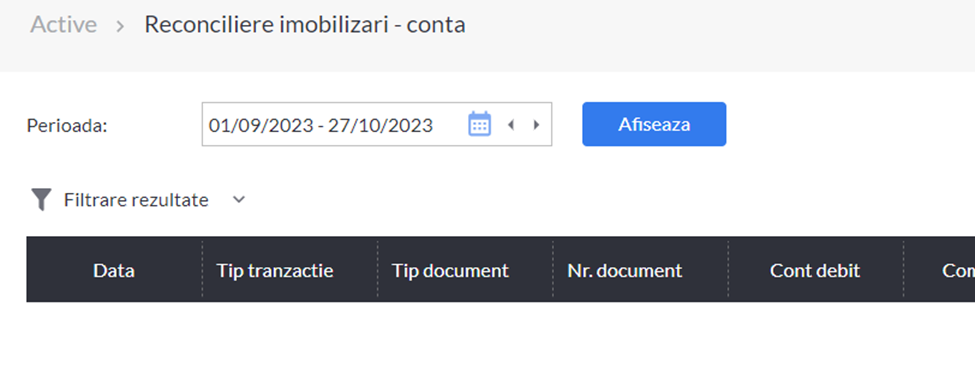
Task: Sort by Cont debit column header
Action: (815, 270)
